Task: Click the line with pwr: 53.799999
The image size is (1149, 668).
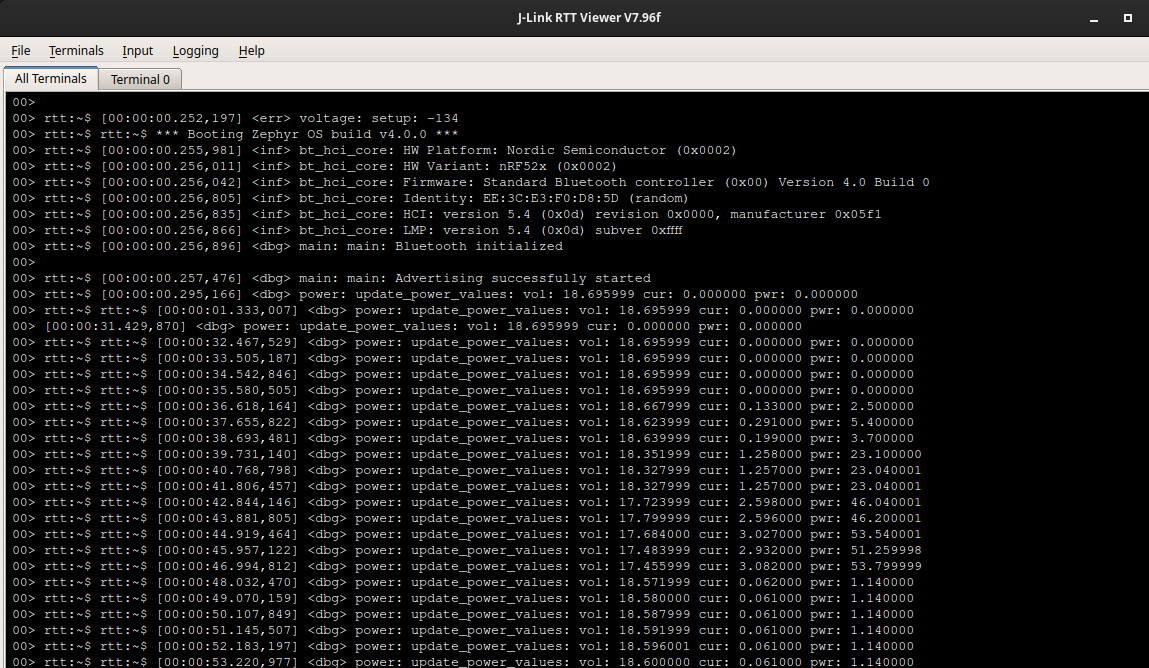Action: 467,566
